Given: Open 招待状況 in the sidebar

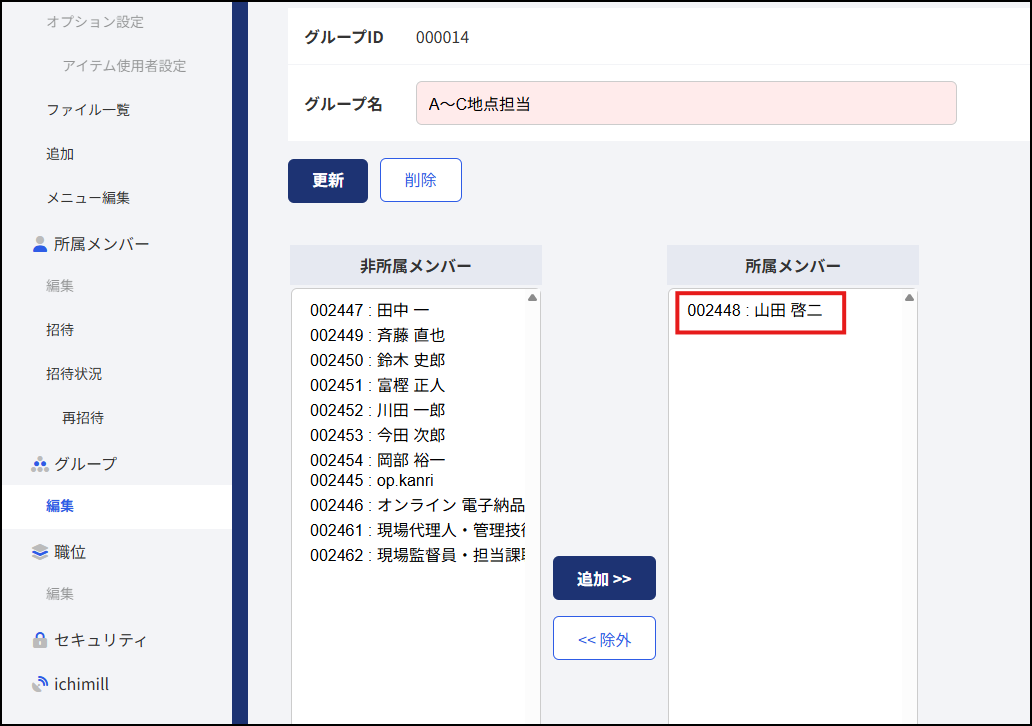Looking at the screenshot, I should tap(74, 374).
